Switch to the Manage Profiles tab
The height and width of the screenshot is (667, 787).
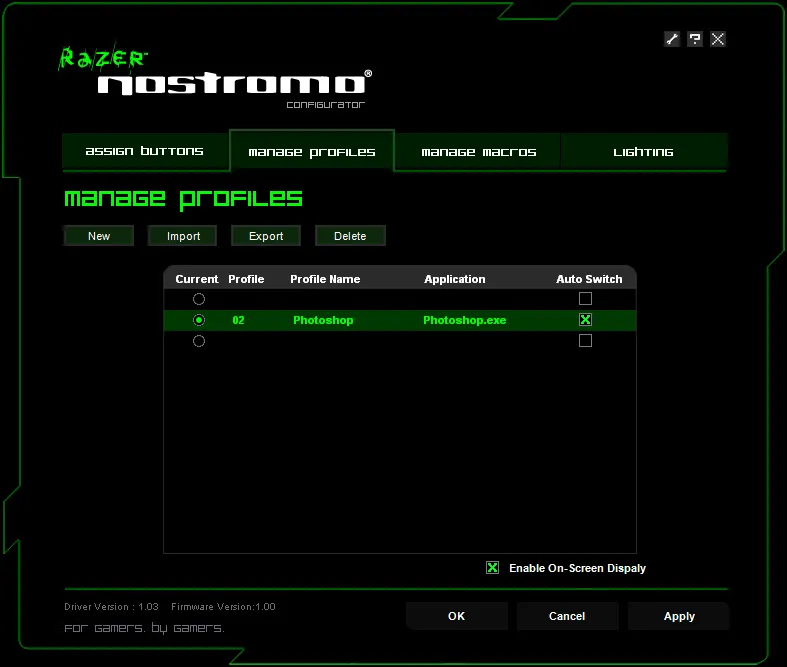pyautogui.click(x=312, y=152)
